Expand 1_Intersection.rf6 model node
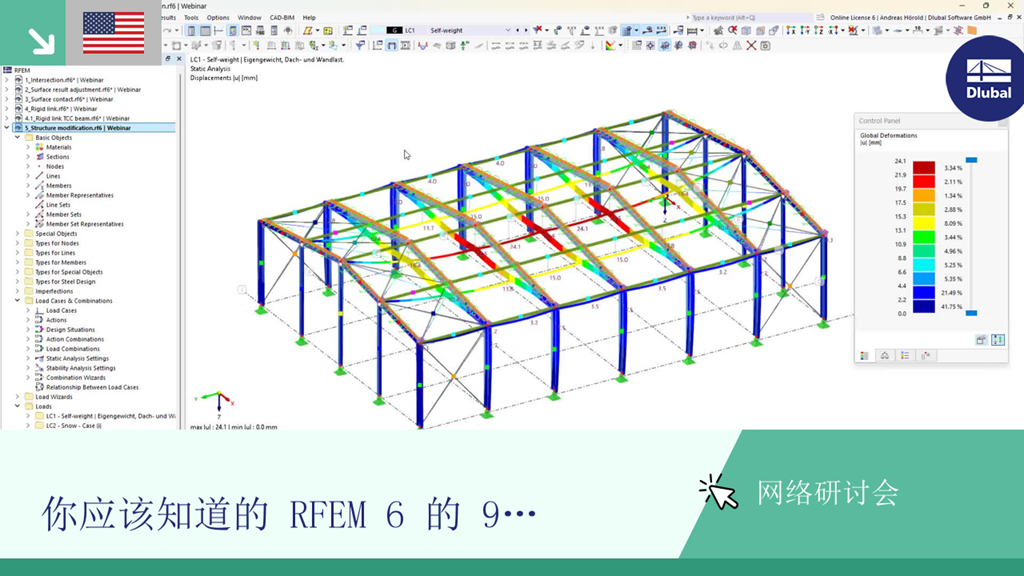This screenshot has height=576, width=1024. (7, 80)
